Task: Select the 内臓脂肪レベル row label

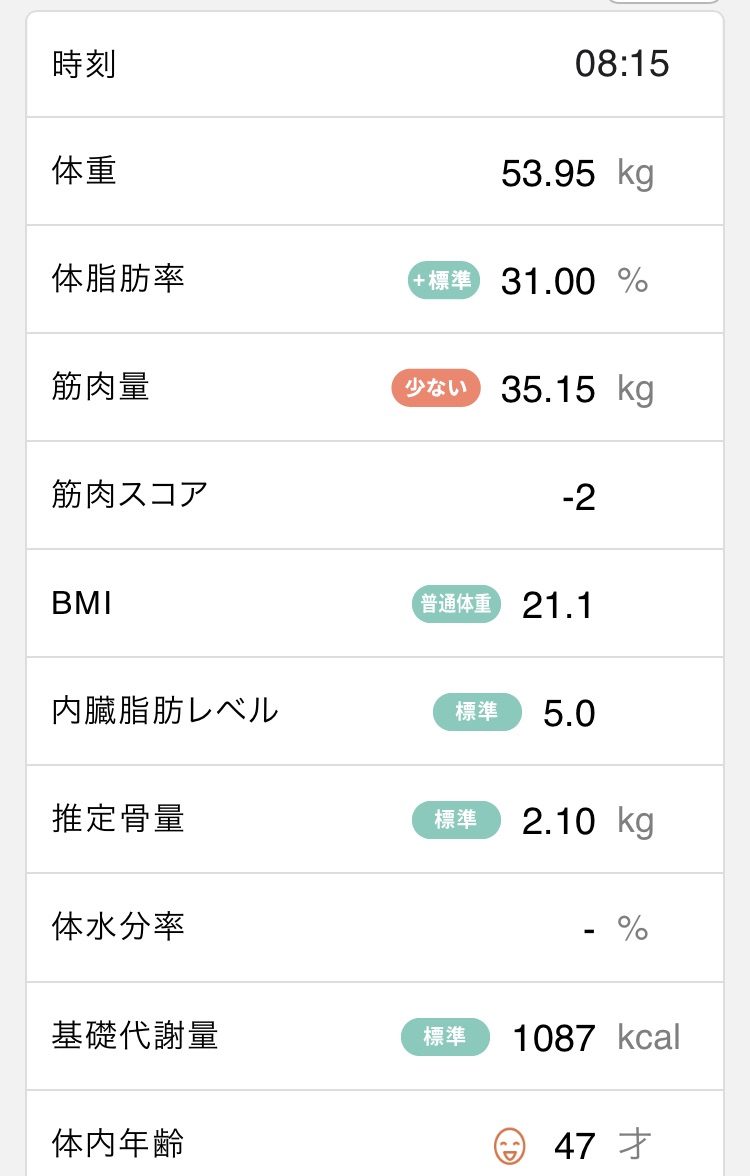Action: tap(165, 710)
